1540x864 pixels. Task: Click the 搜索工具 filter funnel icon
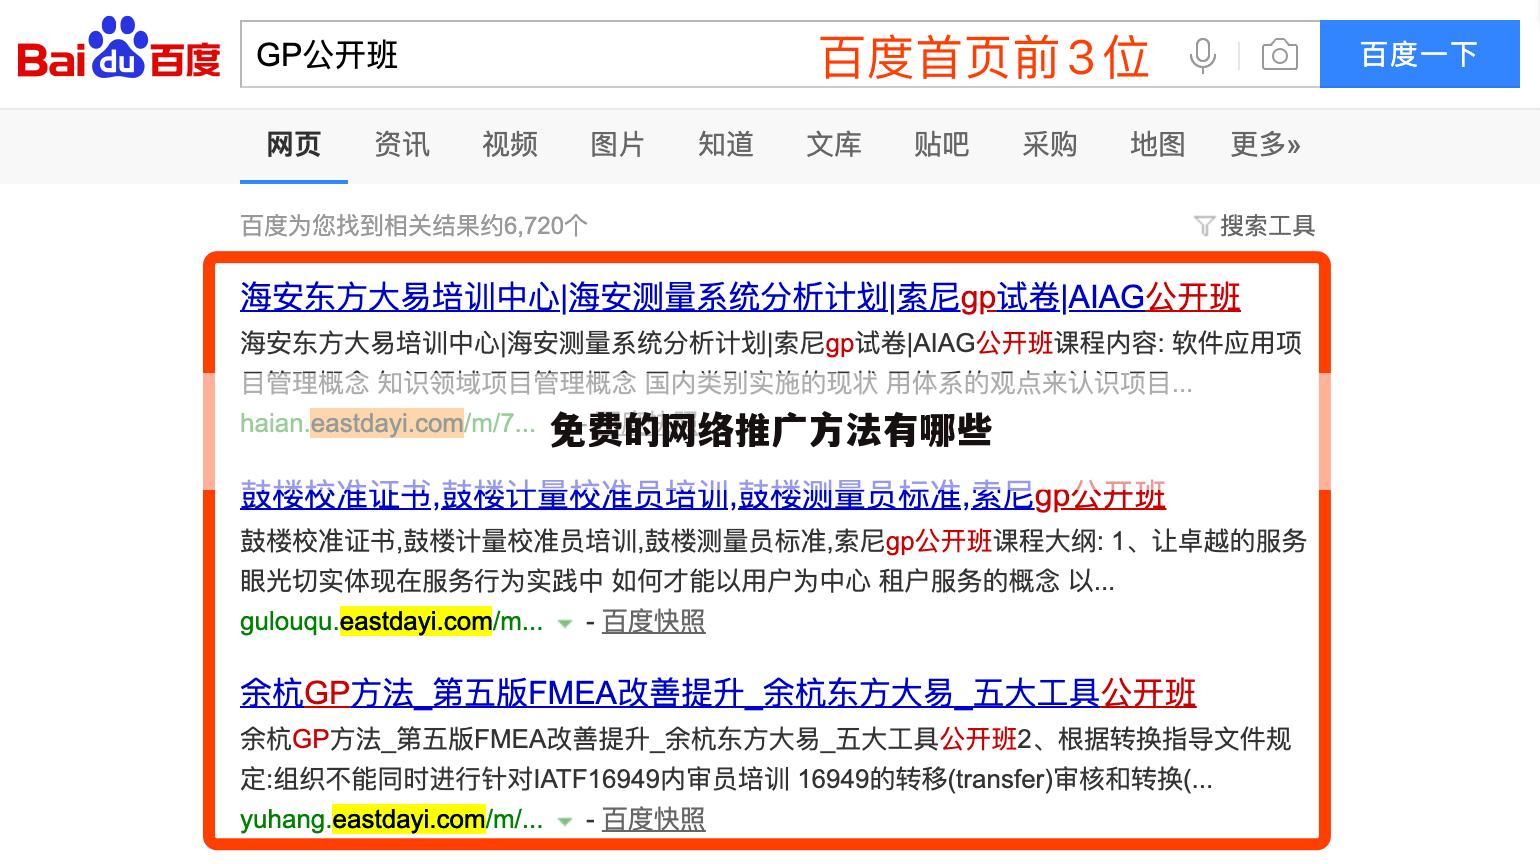[1206, 225]
